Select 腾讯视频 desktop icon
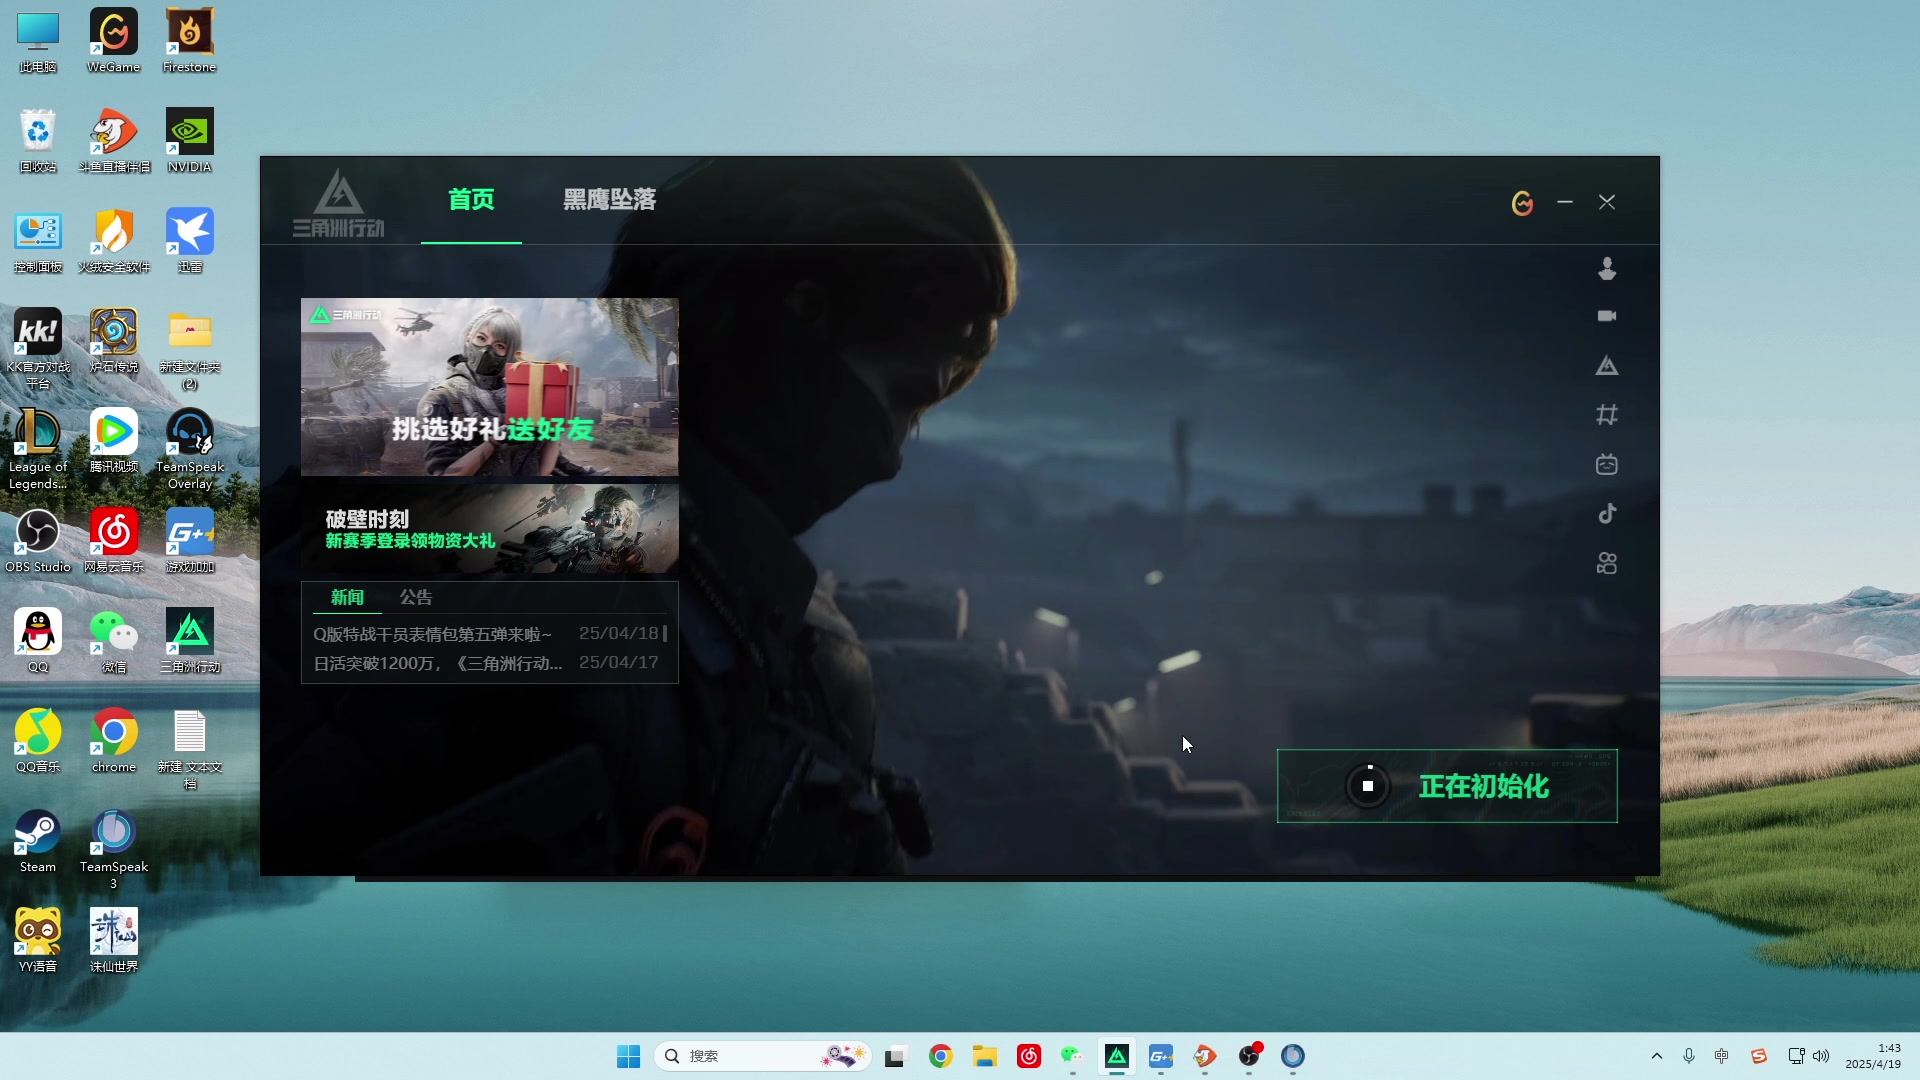This screenshot has width=1920, height=1080. (114, 441)
